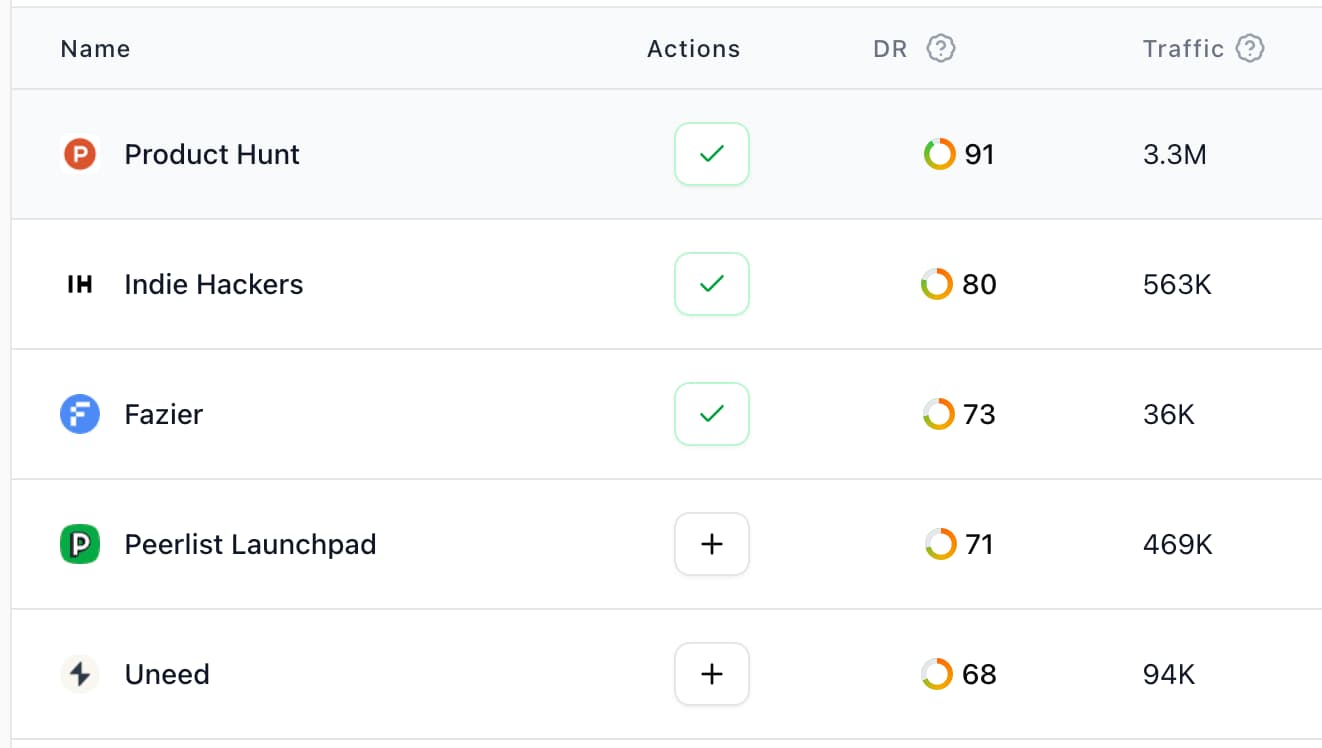The image size is (1322, 748).
Task: Add Uneed using the plus button
Action: pyautogui.click(x=711, y=674)
